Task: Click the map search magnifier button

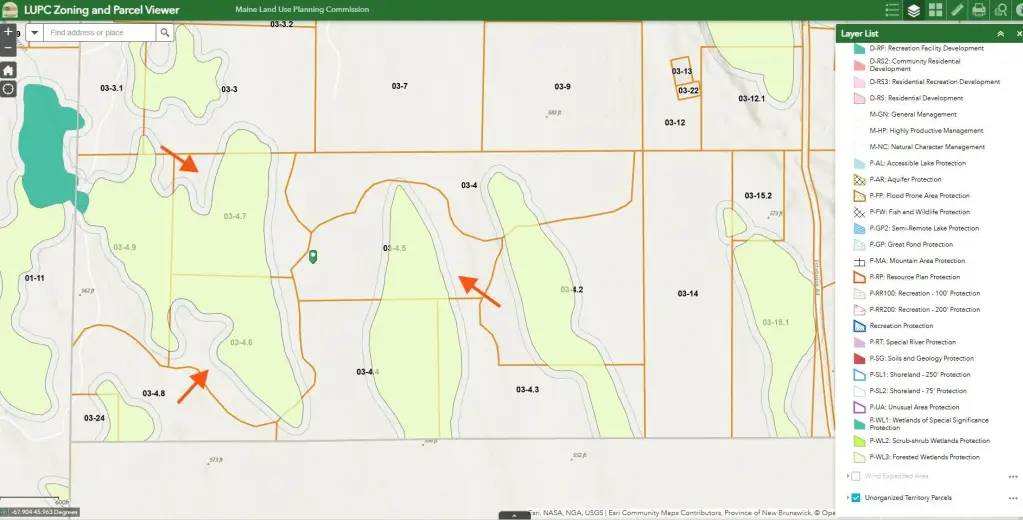Action: pyautogui.click(x=164, y=33)
